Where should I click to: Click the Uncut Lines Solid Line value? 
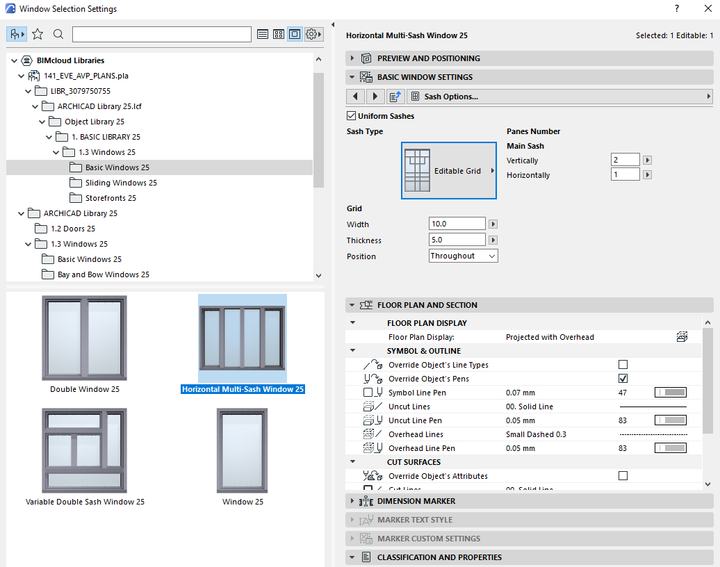(529, 406)
